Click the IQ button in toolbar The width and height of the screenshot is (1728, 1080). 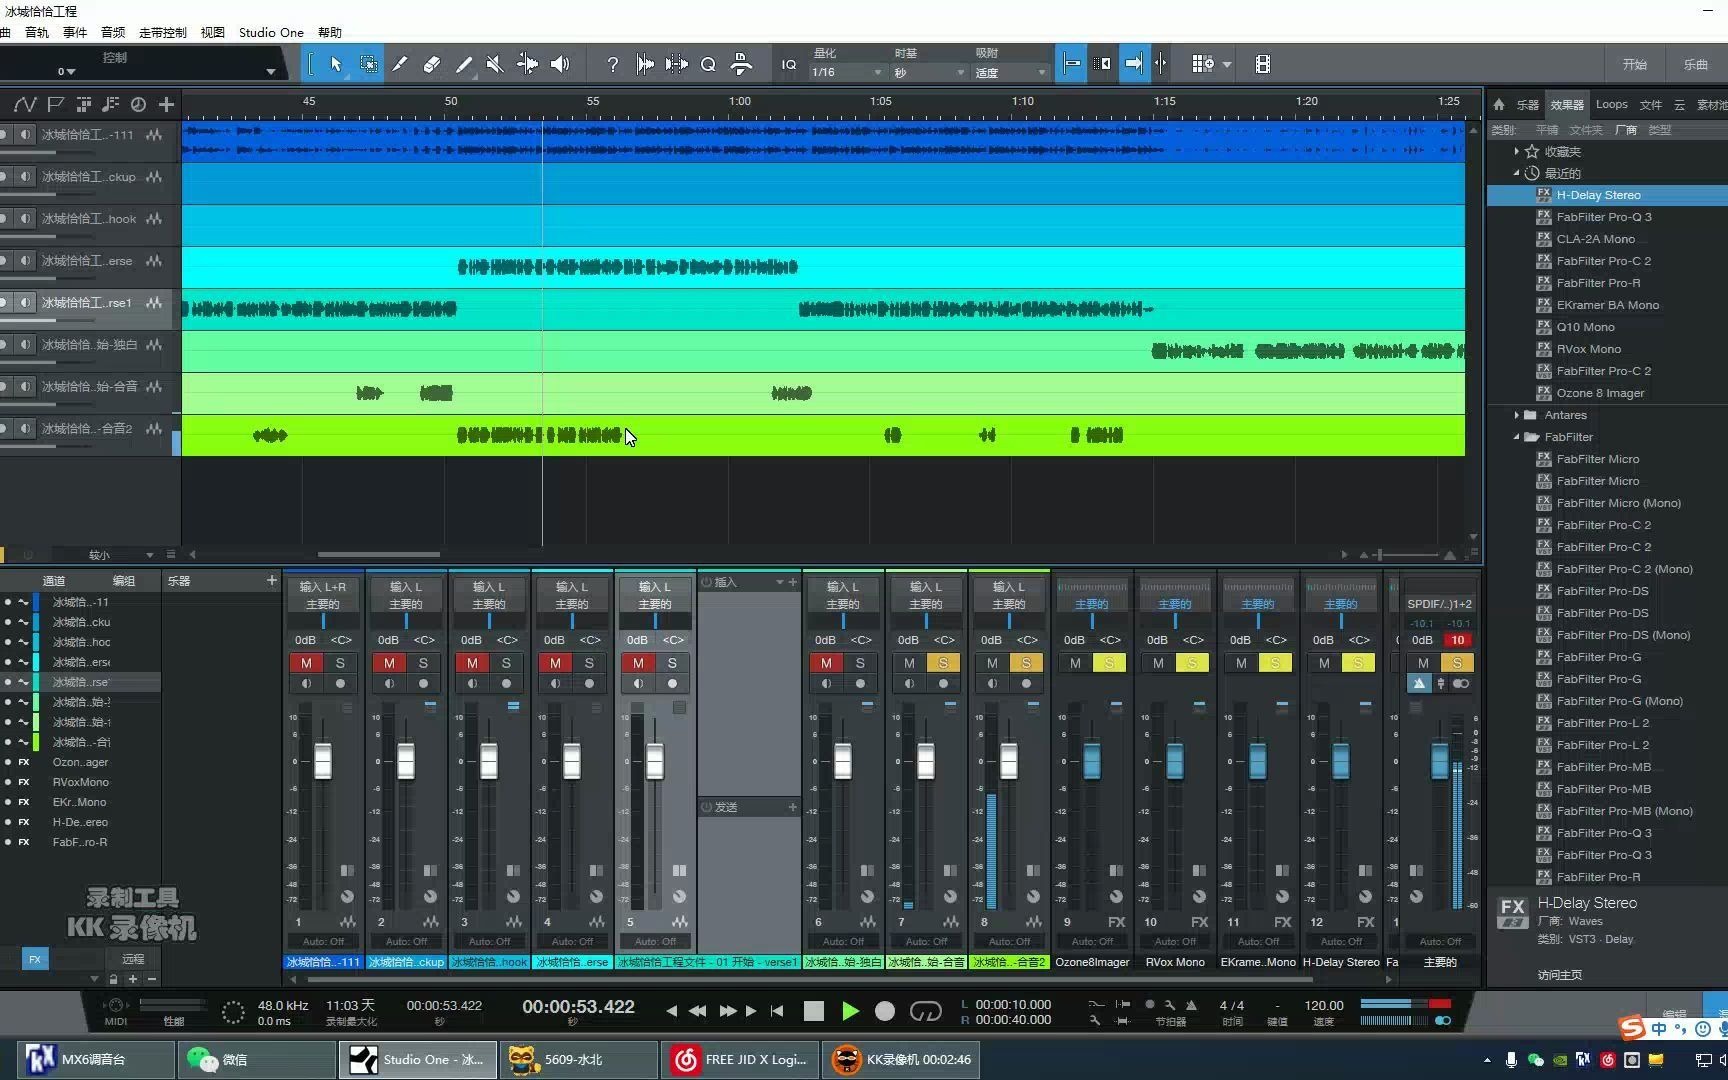pos(789,64)
